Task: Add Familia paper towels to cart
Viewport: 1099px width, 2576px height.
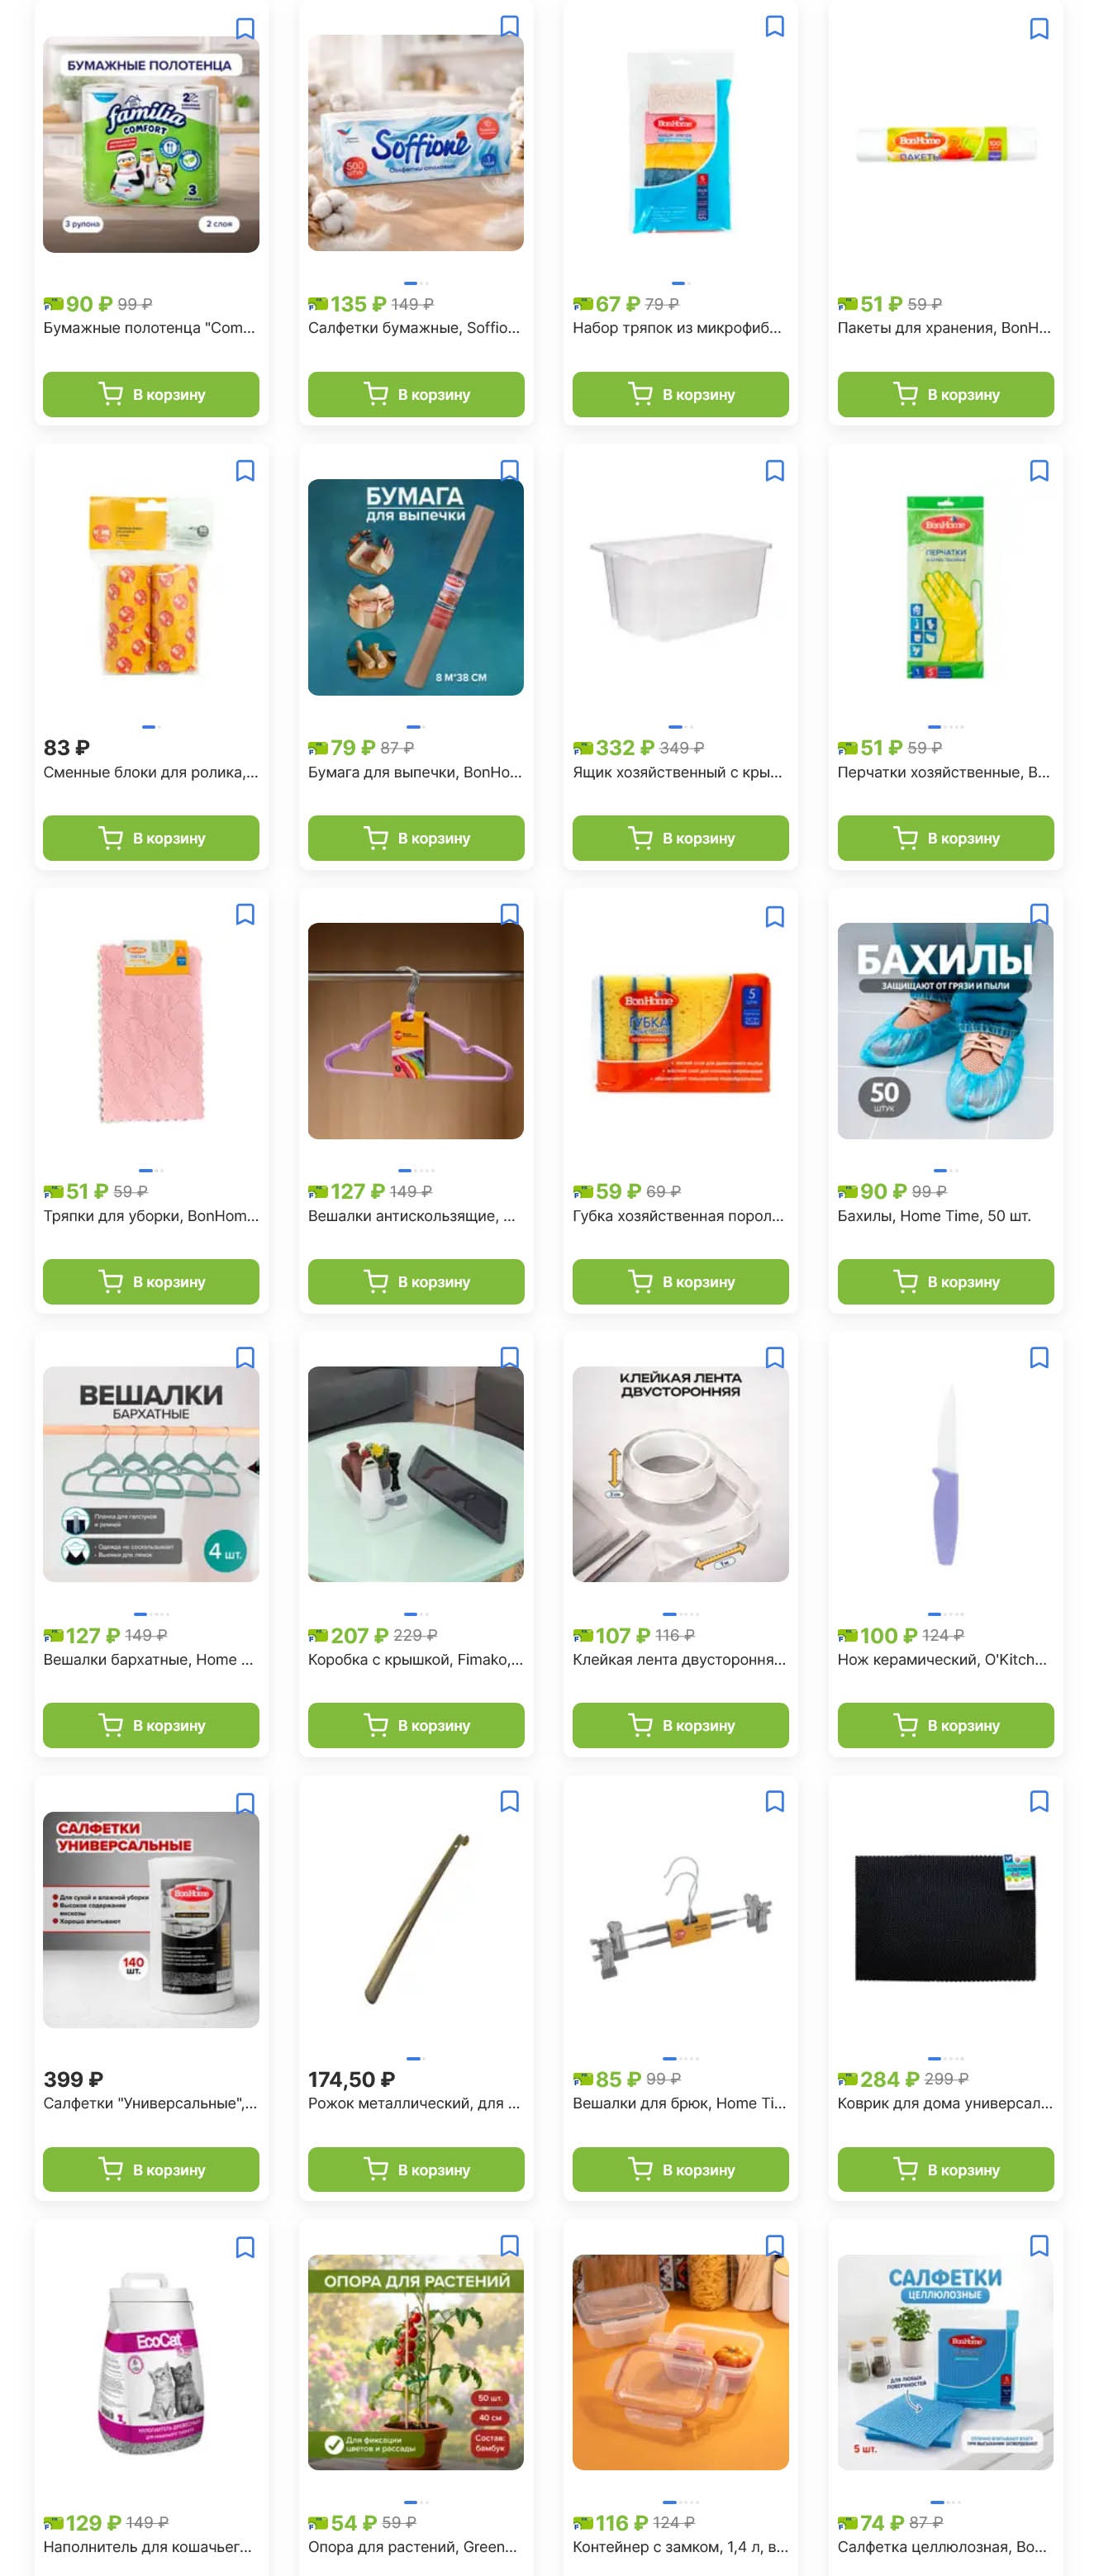Action: tap(151, 394)
